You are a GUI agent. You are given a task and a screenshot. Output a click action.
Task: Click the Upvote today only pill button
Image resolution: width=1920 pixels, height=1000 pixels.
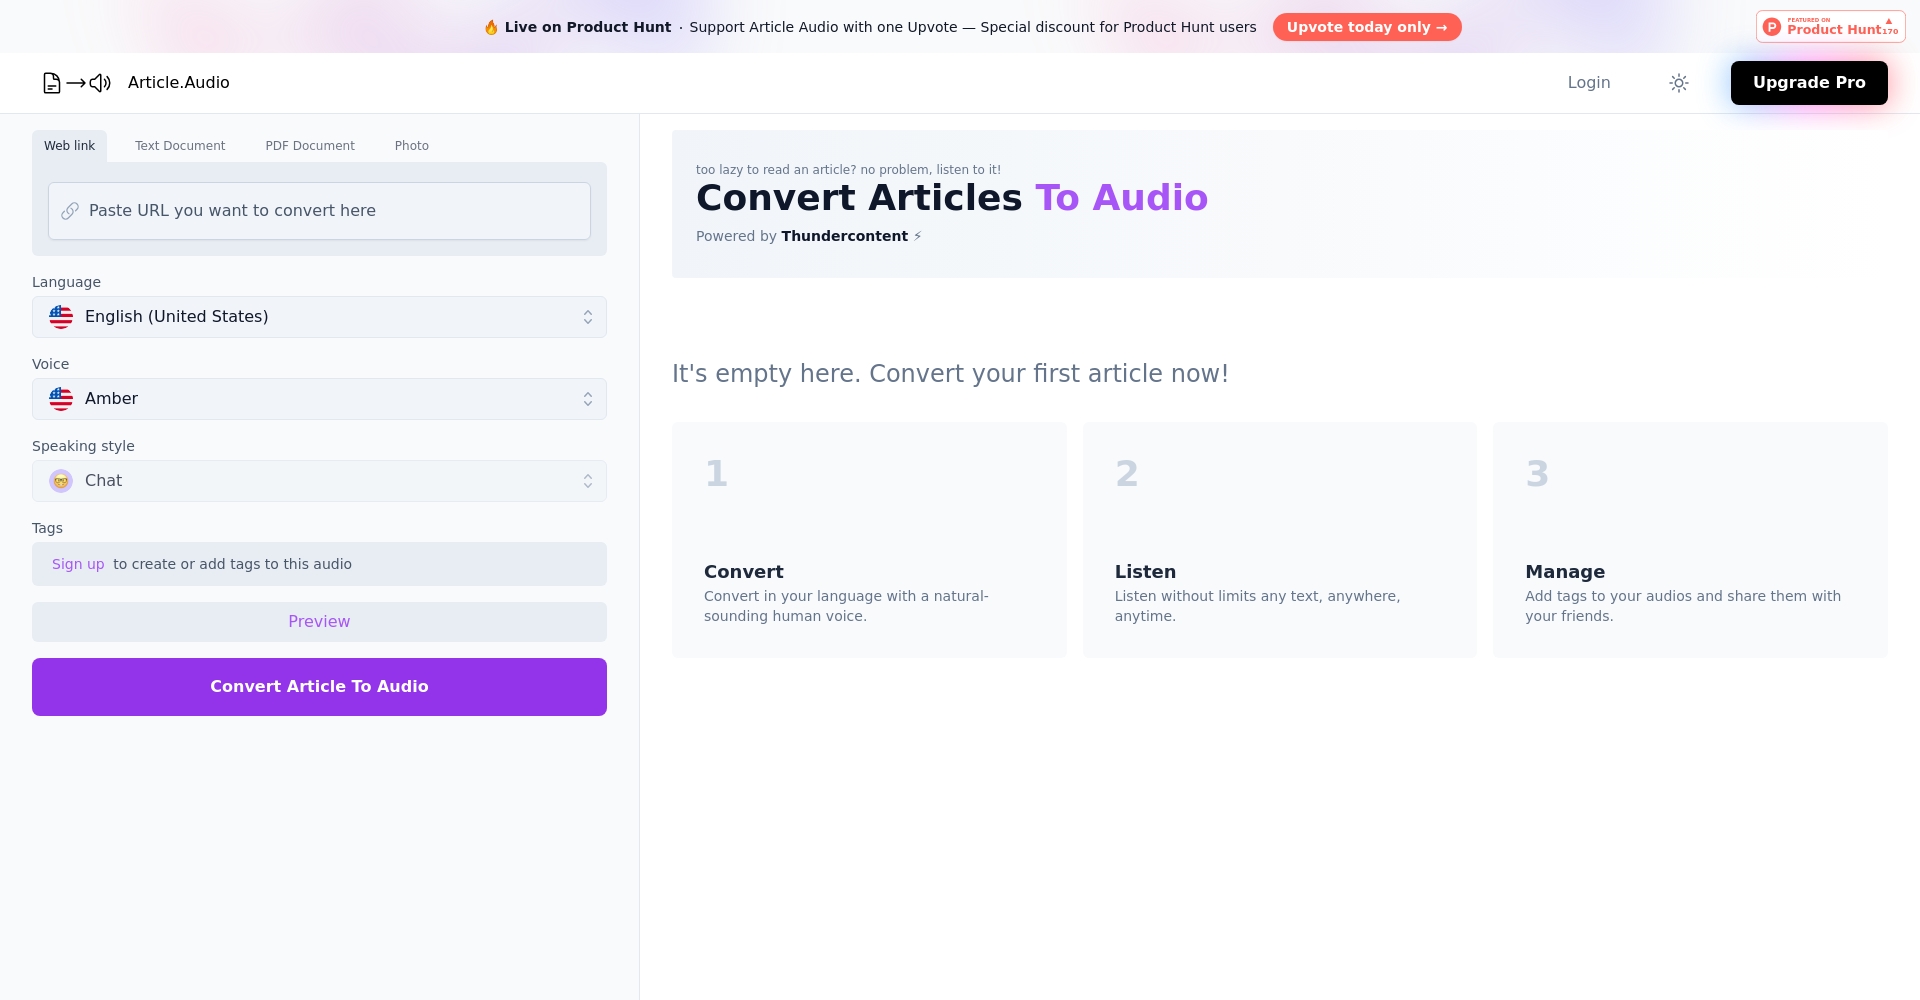click(x=1367, y=27)
